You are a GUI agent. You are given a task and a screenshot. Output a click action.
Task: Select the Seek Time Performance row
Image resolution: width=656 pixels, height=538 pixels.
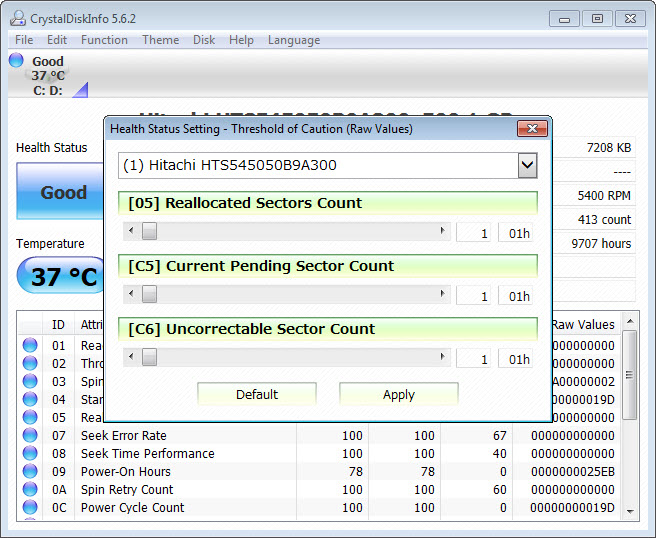coord(320,453)
